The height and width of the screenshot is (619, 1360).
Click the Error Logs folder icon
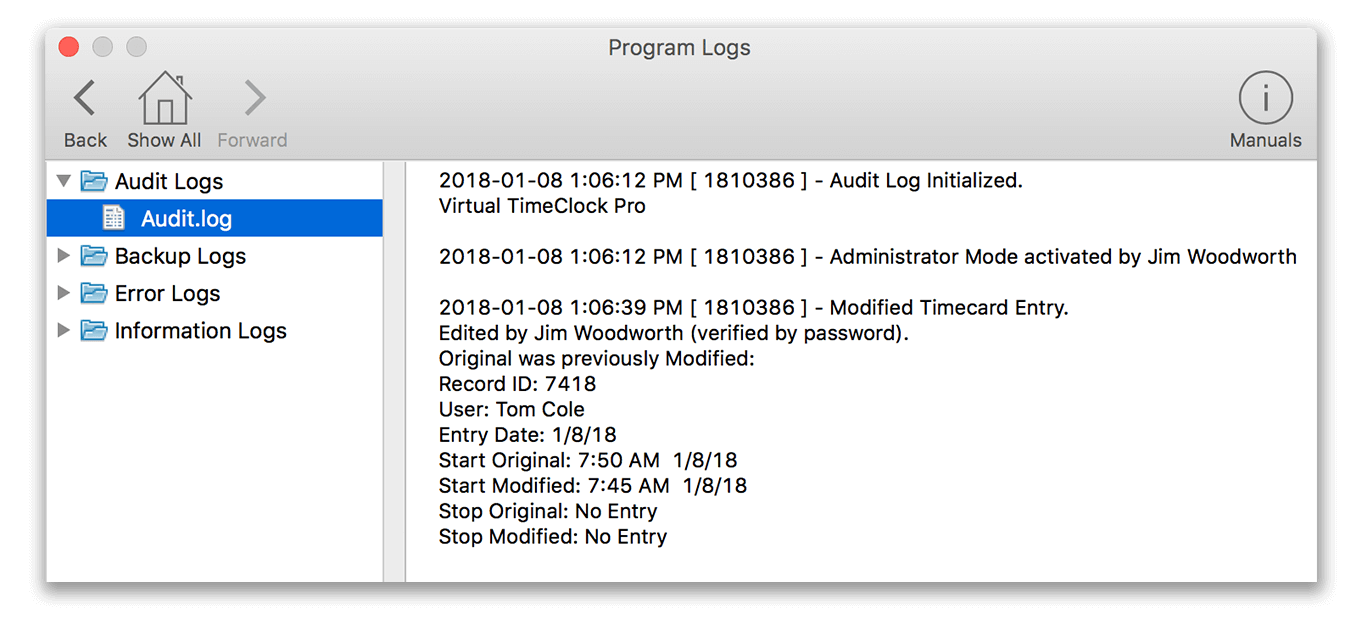93,293
